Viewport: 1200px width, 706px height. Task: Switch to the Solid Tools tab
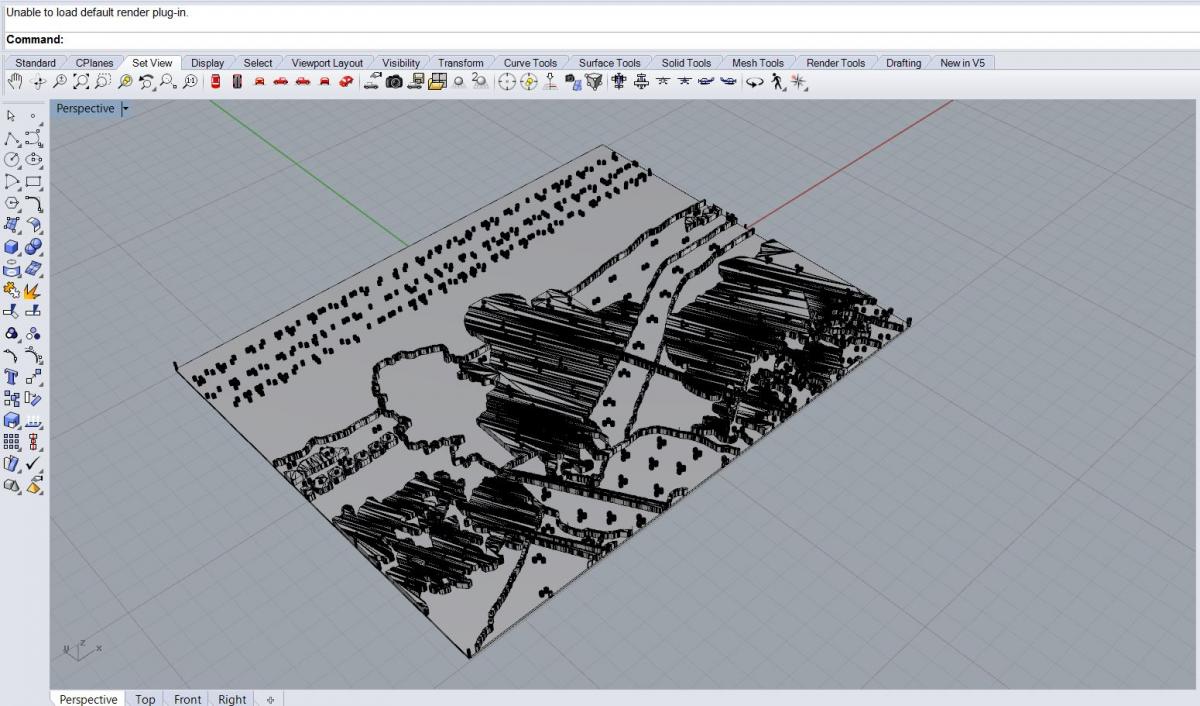(687, 63)
